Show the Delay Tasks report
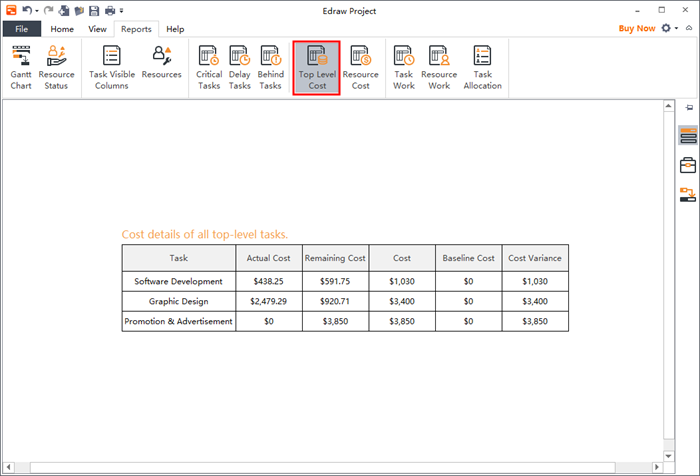The image size is (700, 476). [240, 67]
